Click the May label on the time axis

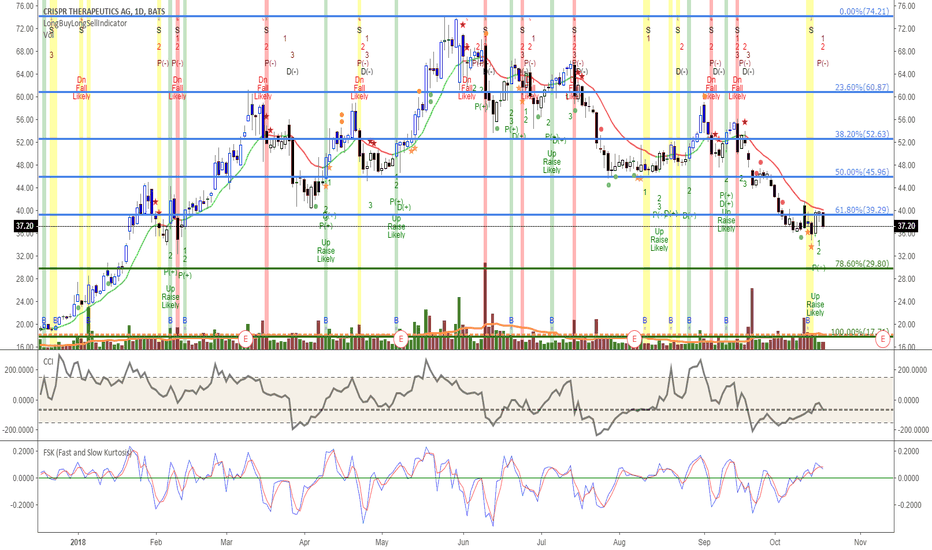point(382,542)
